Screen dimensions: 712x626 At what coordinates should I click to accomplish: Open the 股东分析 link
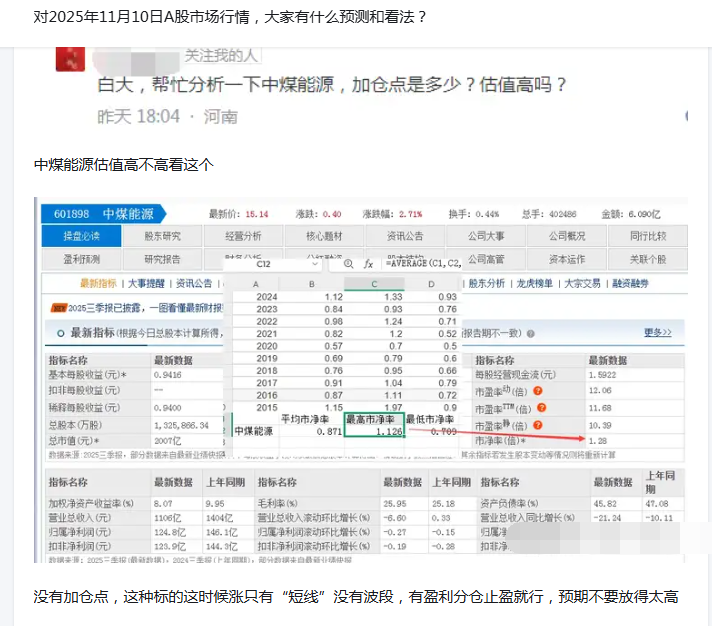tap(486, 284)
